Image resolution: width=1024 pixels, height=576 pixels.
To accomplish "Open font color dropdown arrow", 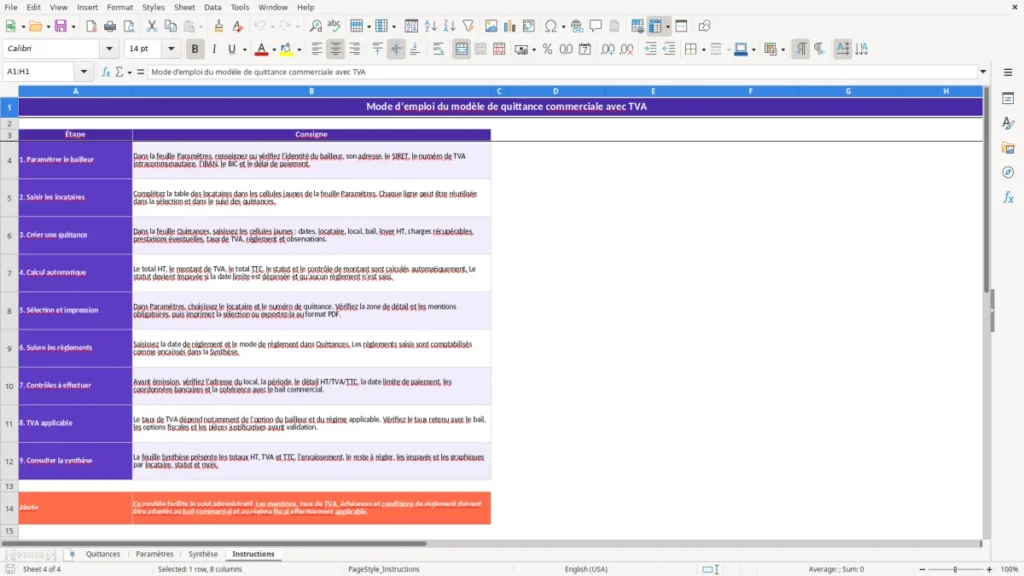I will 274,50.
